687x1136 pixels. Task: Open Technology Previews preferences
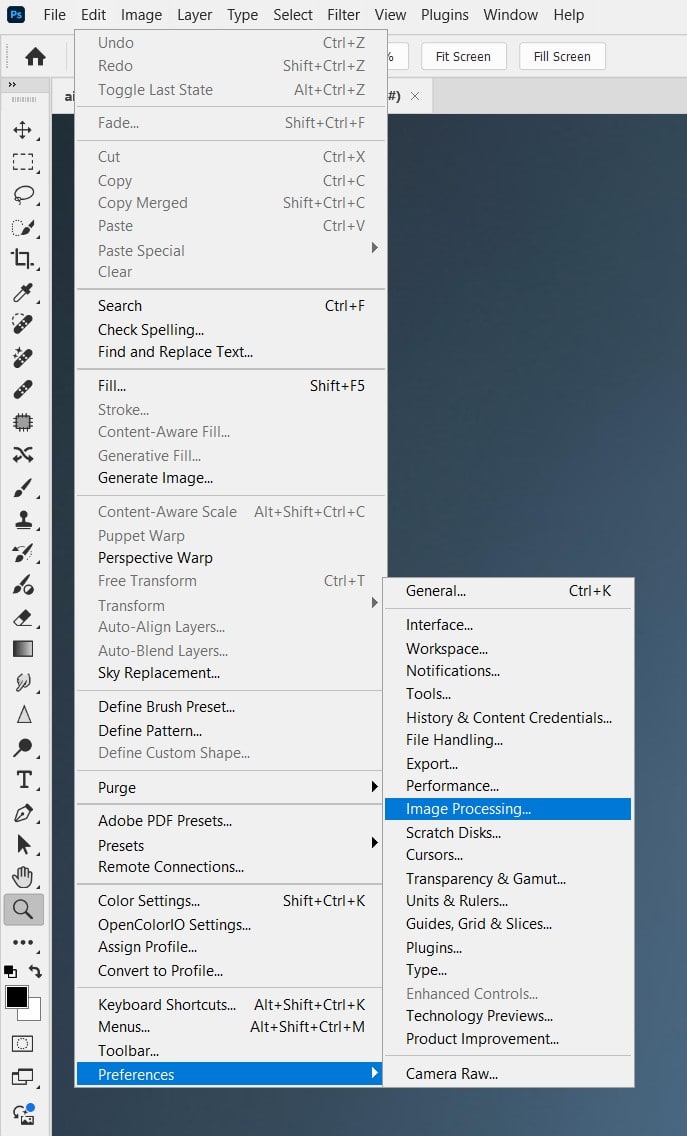tap(508, 1016)
